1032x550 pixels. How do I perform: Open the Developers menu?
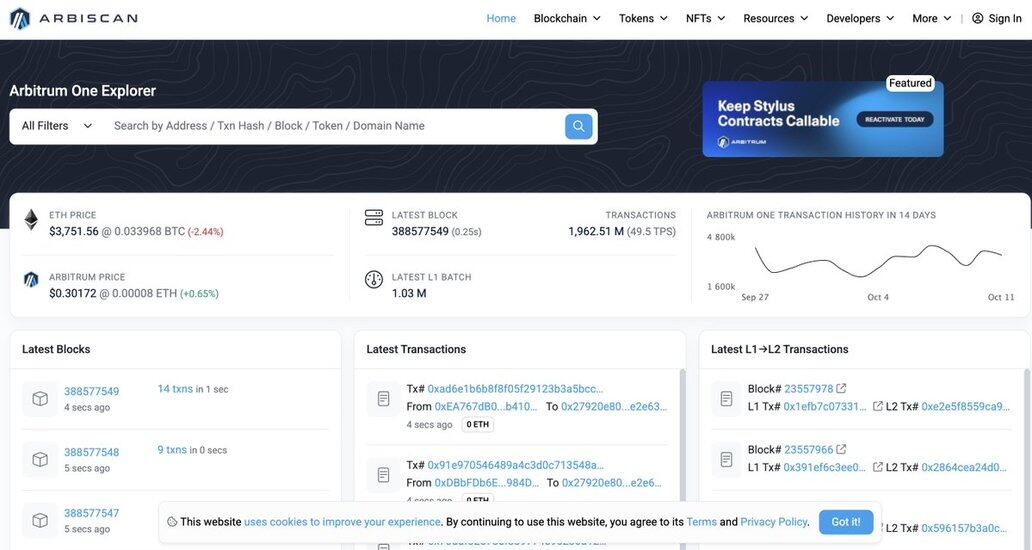[860, 18]
